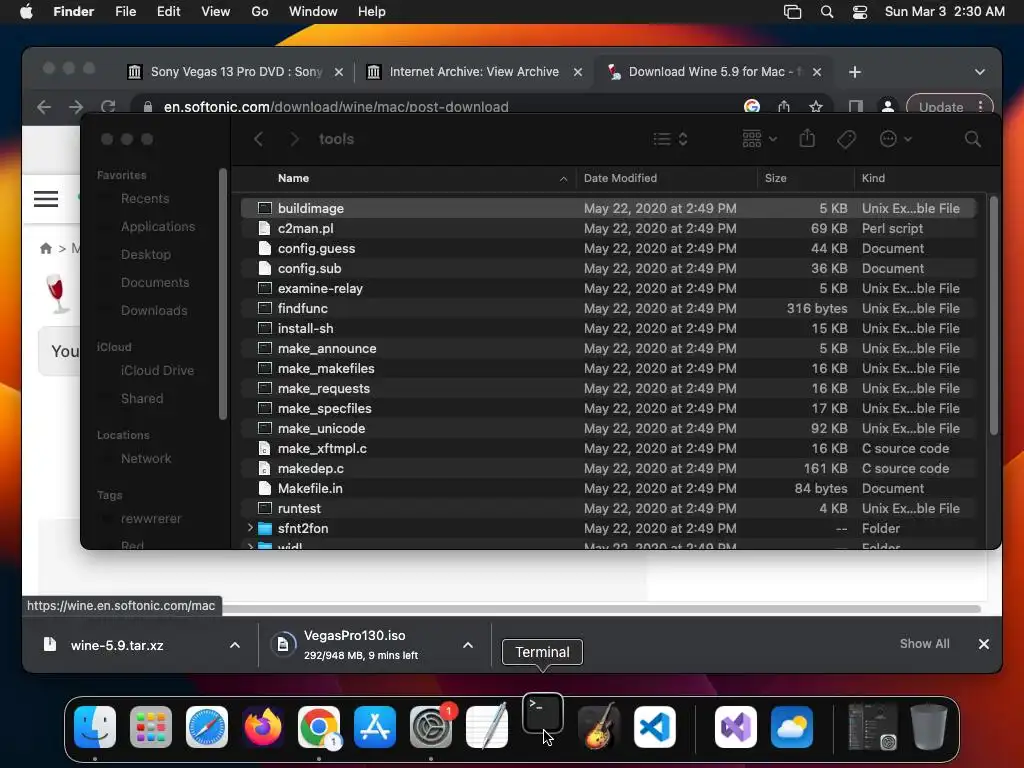Open Control Center in menu bar
Image resolution: width=1024 pixels, height=768 pixels.
pos(860,12)
